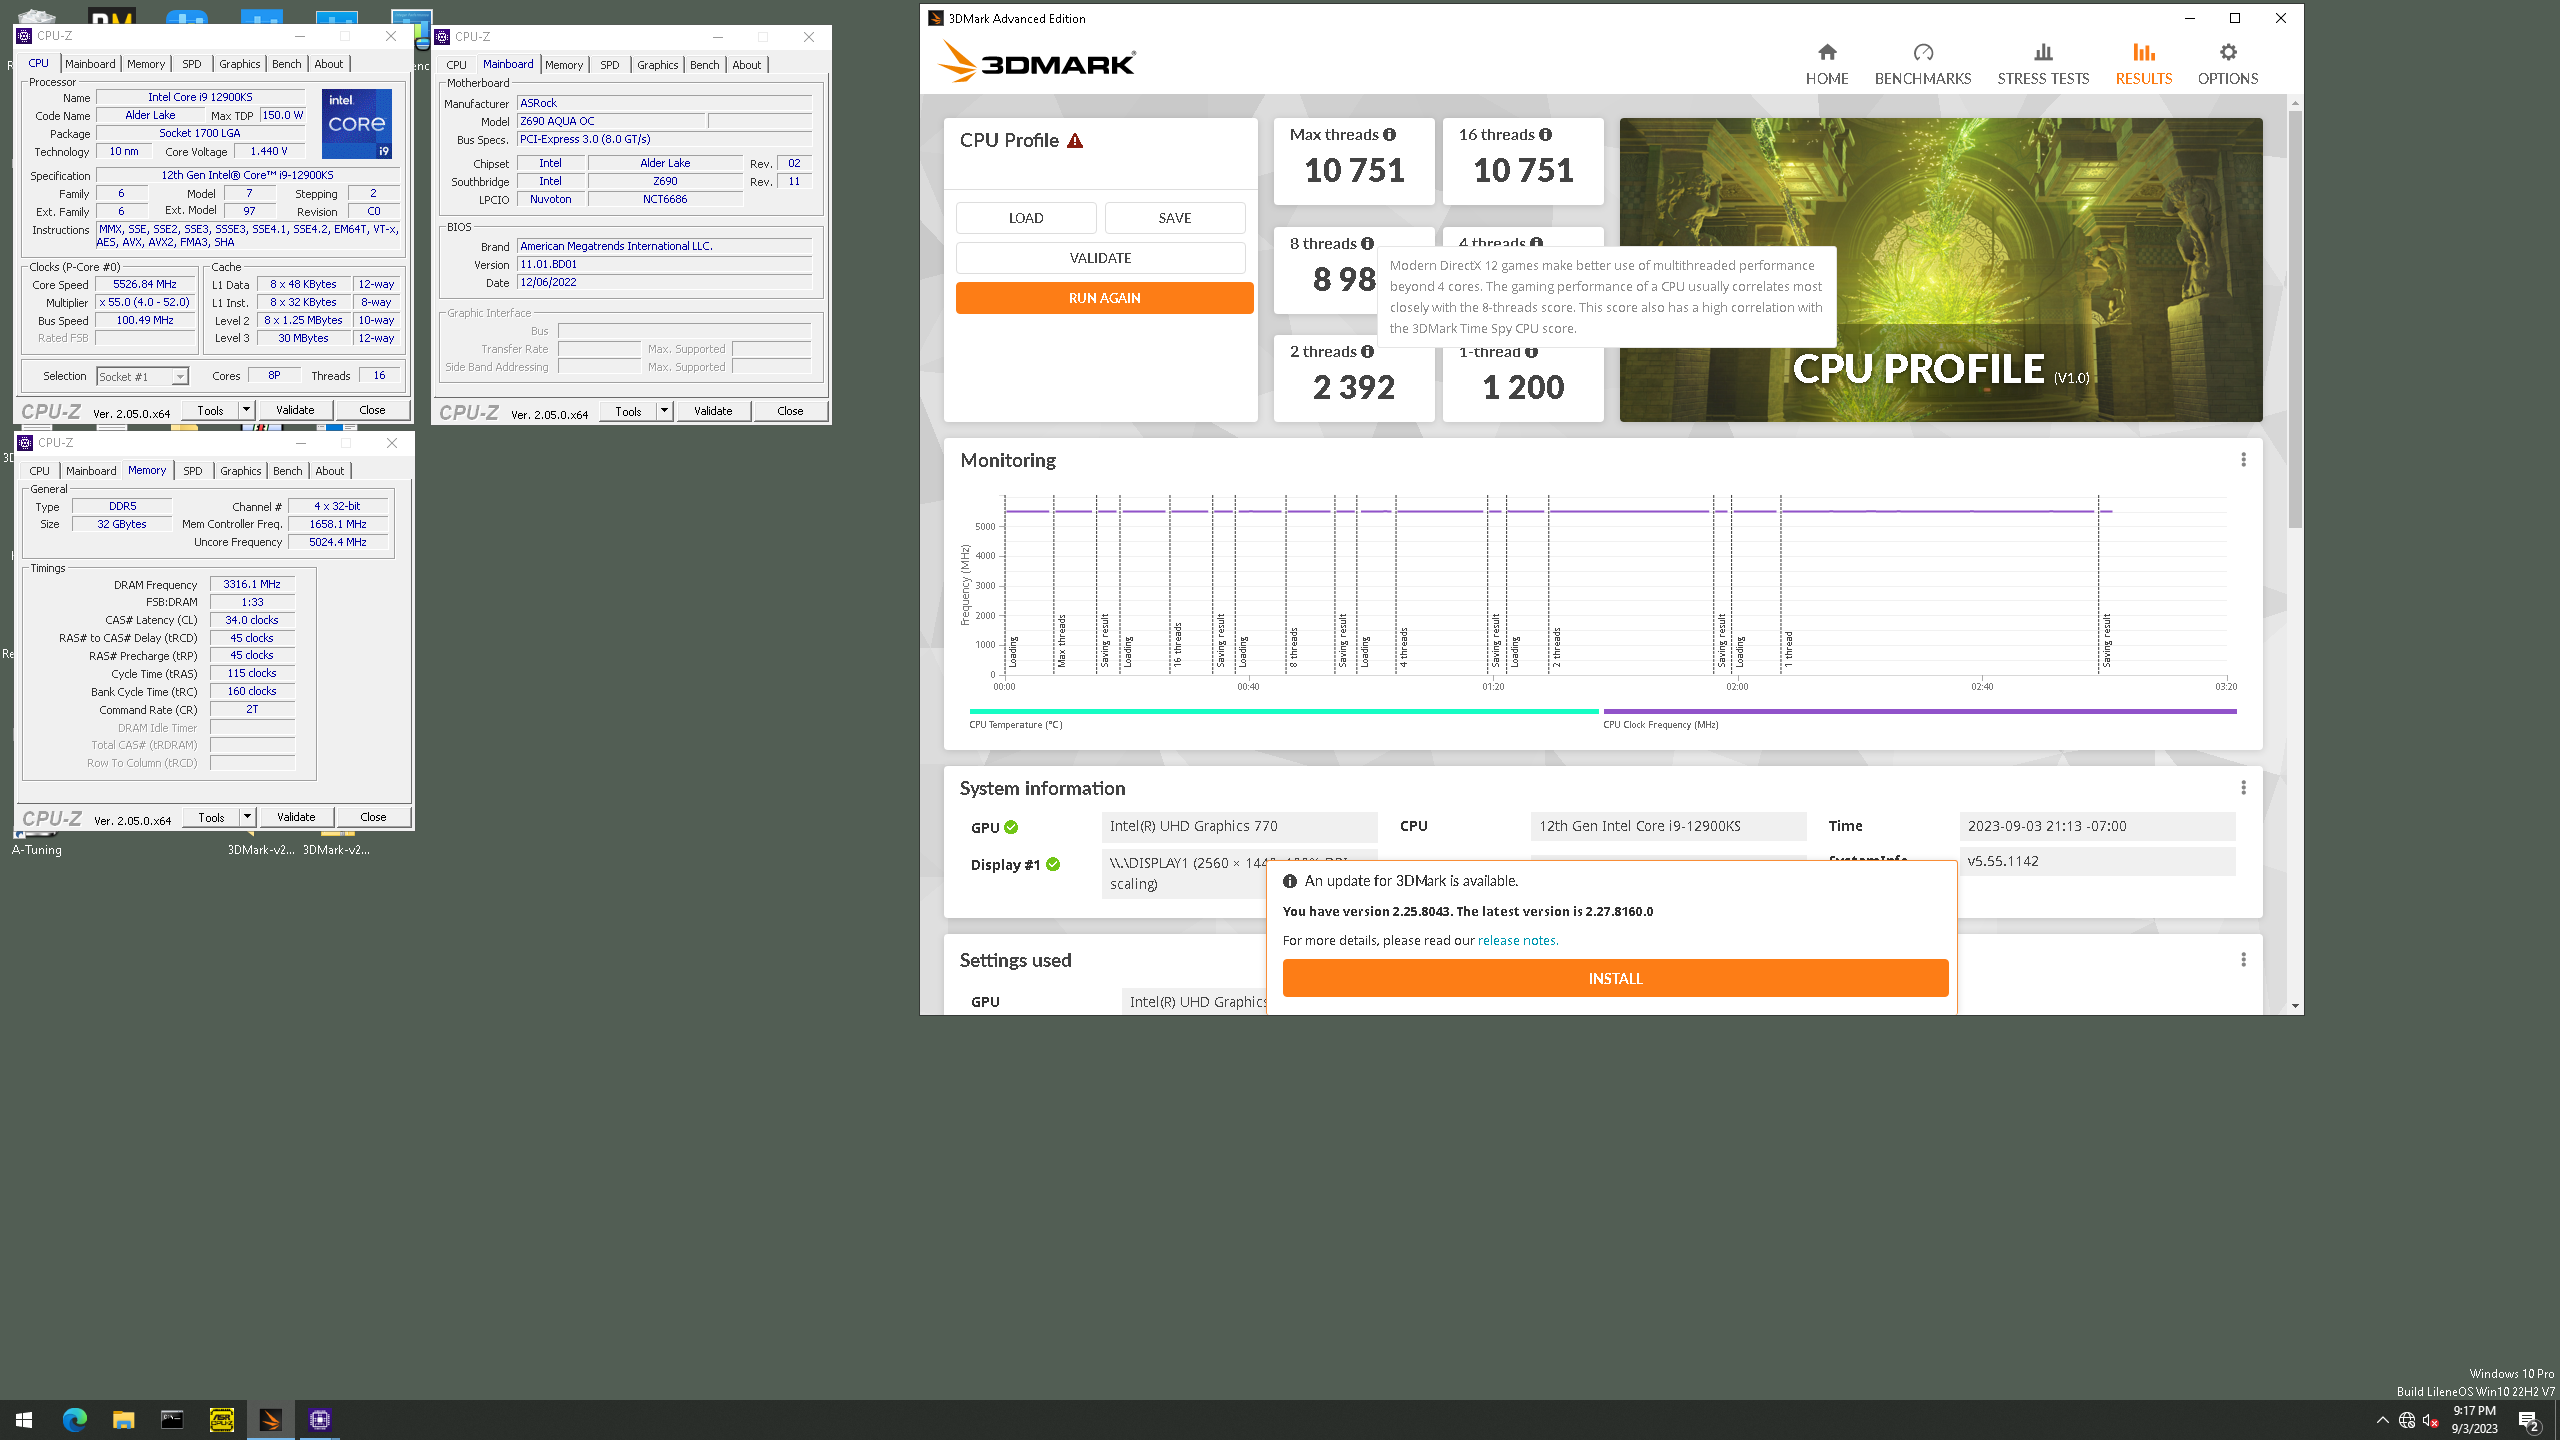Click the 3DMark vertical scrollbar thumb
The height and width of the screenshot is (1440, 2560).
pyautogui.click(x=2295, y=318)
